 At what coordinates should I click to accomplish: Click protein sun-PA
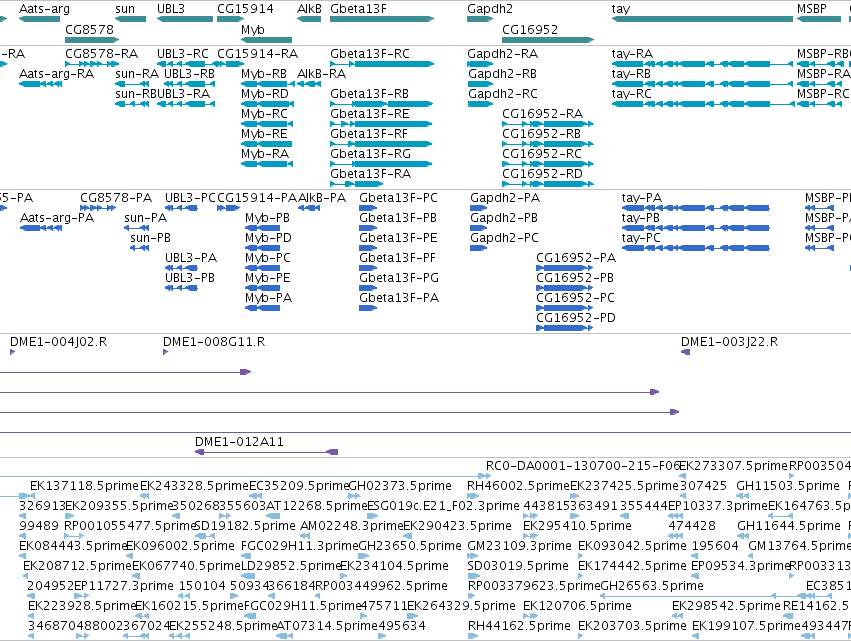[x=145, y=218]
